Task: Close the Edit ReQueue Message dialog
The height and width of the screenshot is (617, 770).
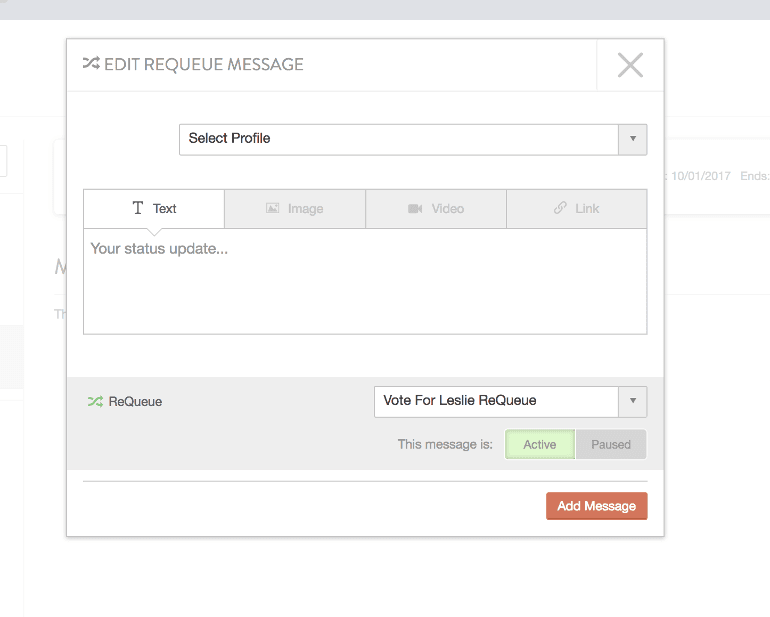Action: [630, 66]
